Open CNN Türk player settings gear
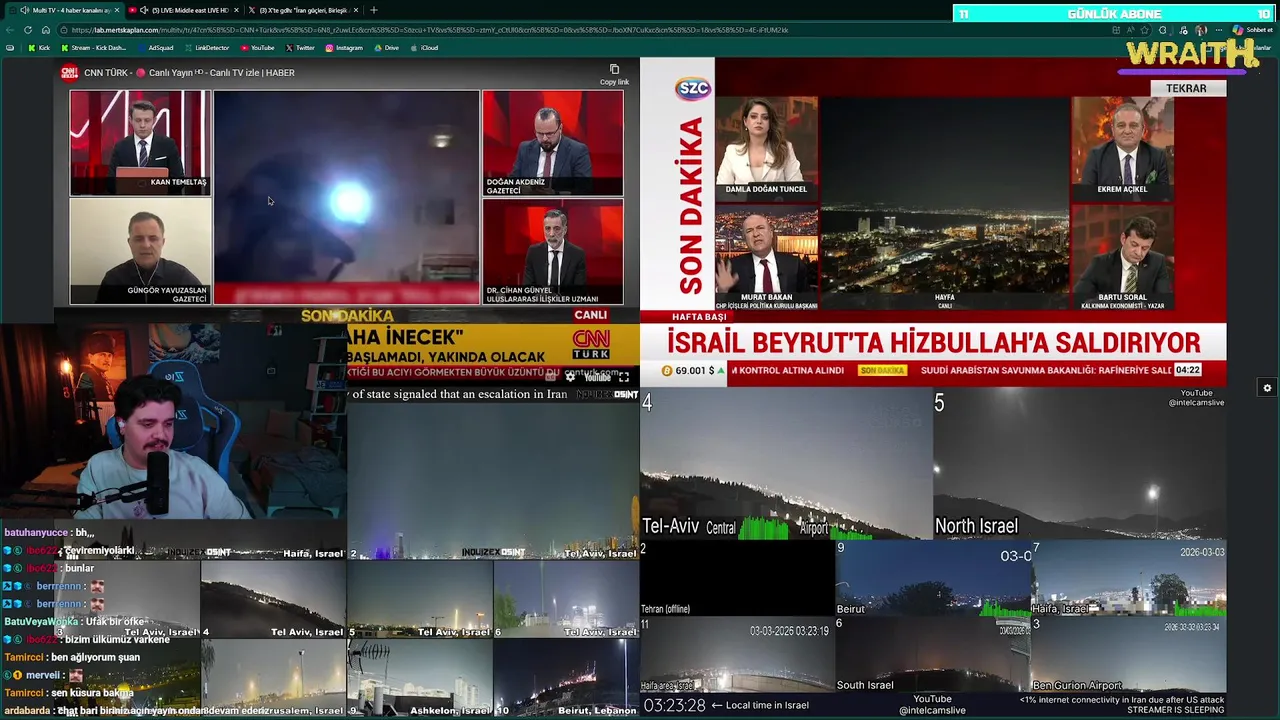Screen dimensions: 1280x720 click(570, 377)
